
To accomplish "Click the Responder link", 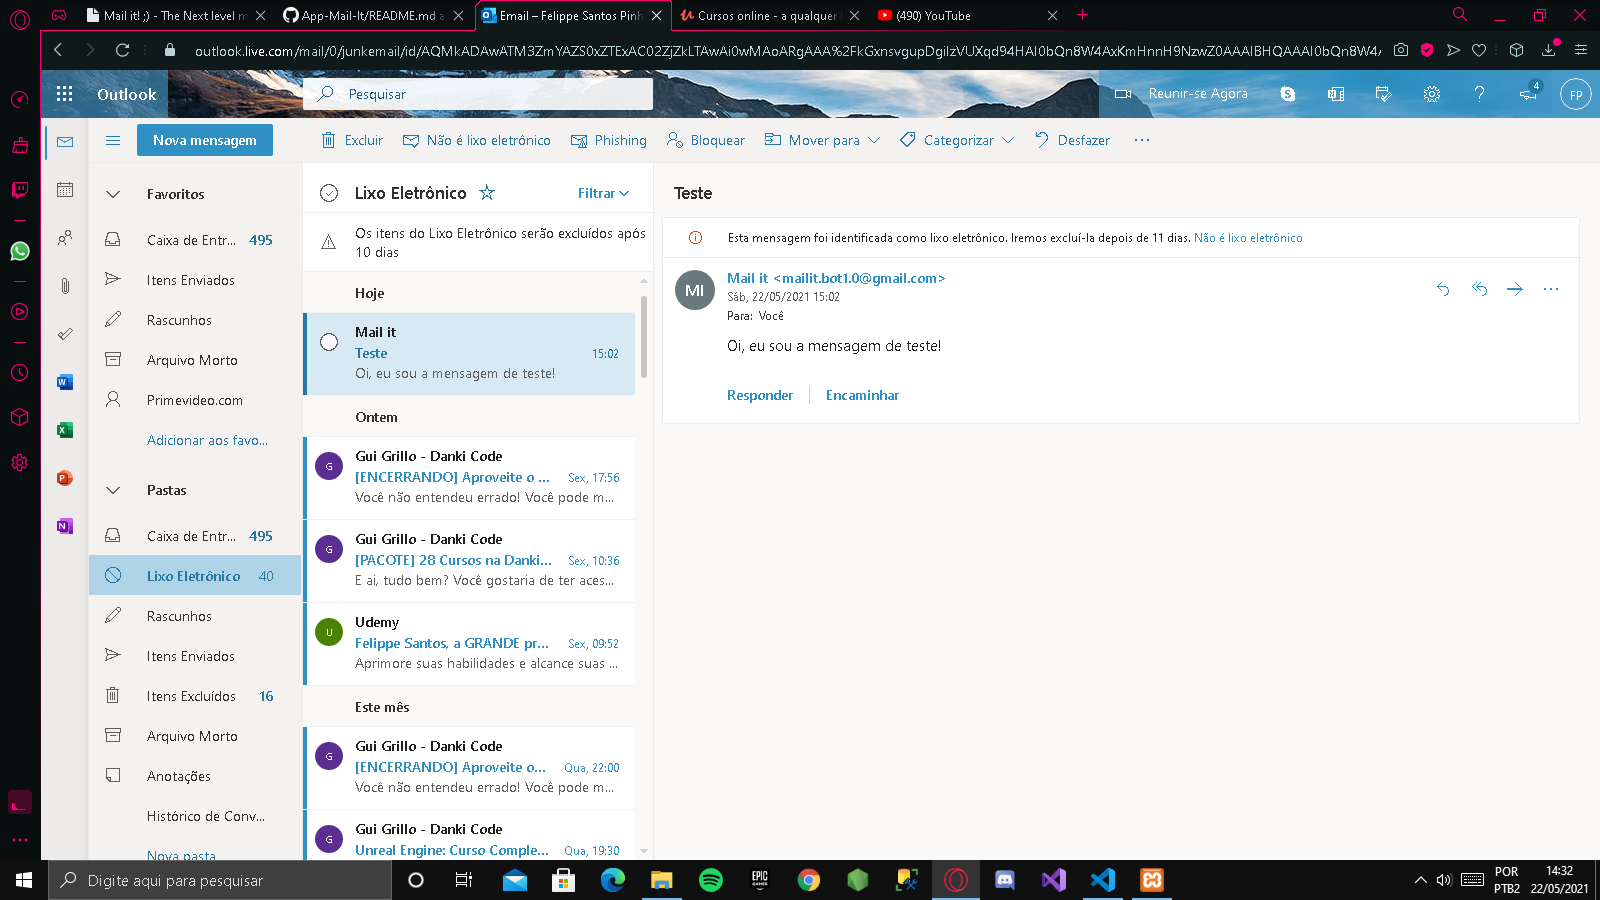I will (760, 395).
